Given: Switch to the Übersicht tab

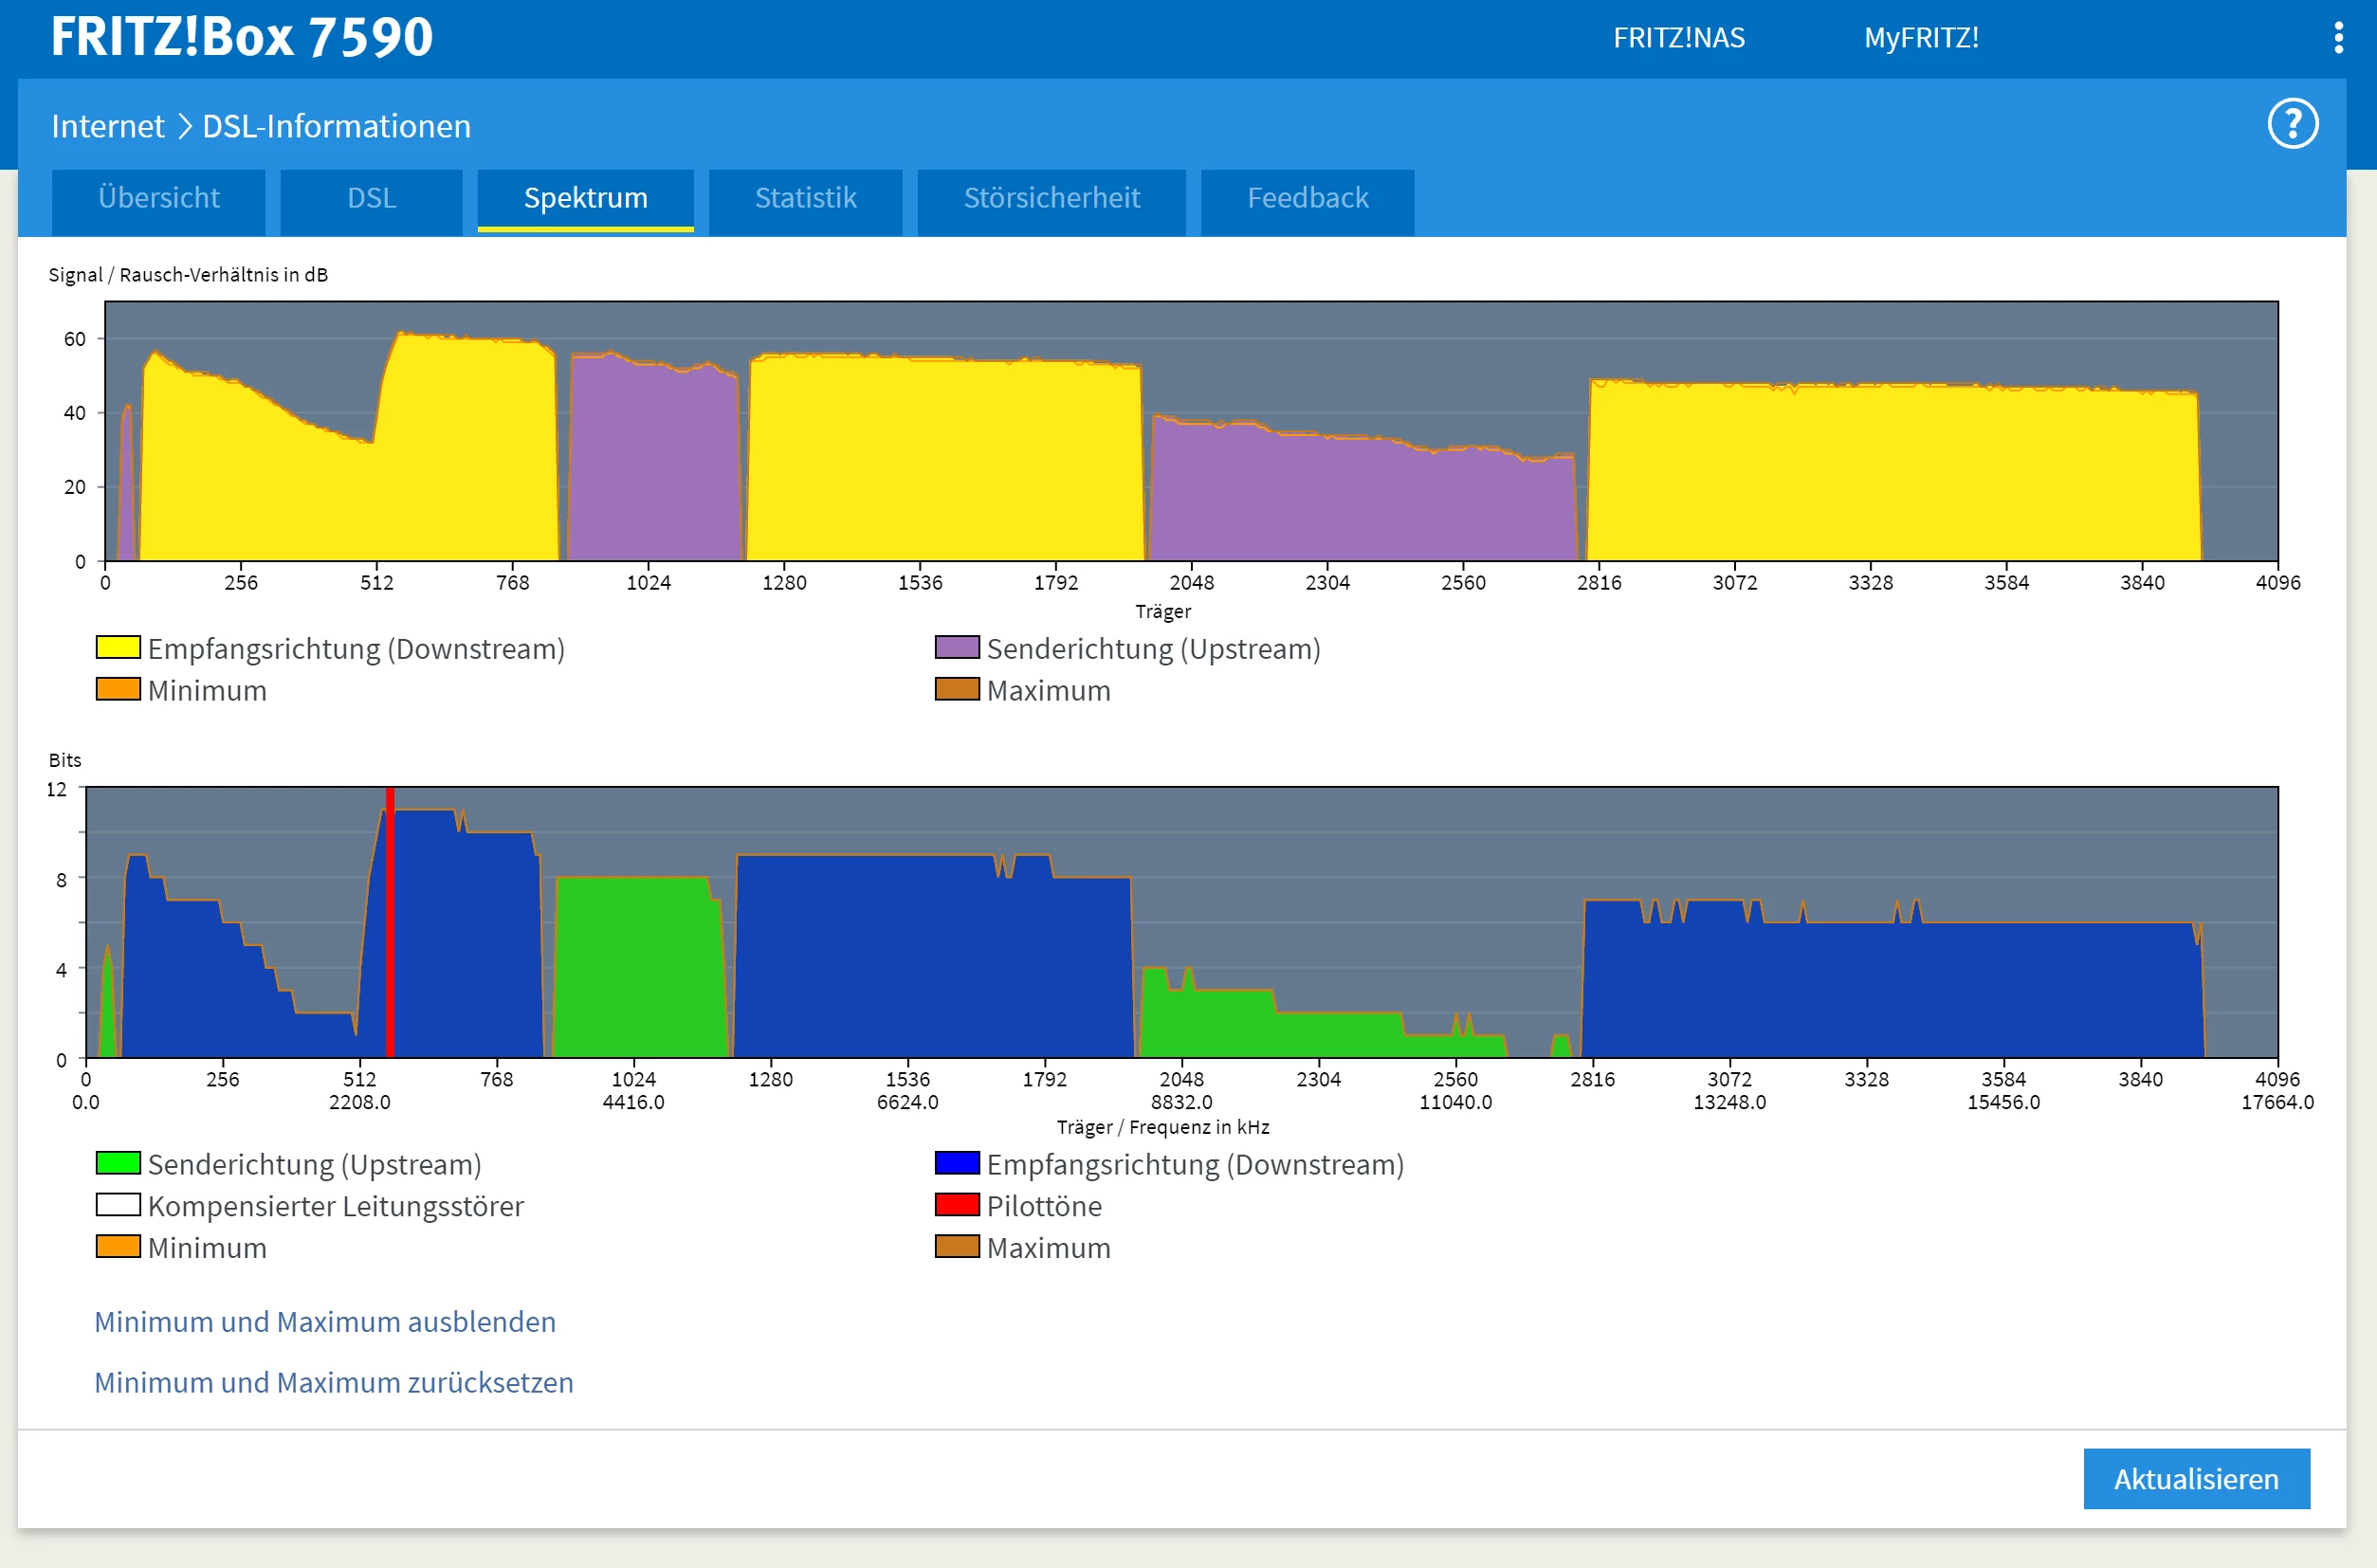Looking at the screenshot, I should (159, 199).
